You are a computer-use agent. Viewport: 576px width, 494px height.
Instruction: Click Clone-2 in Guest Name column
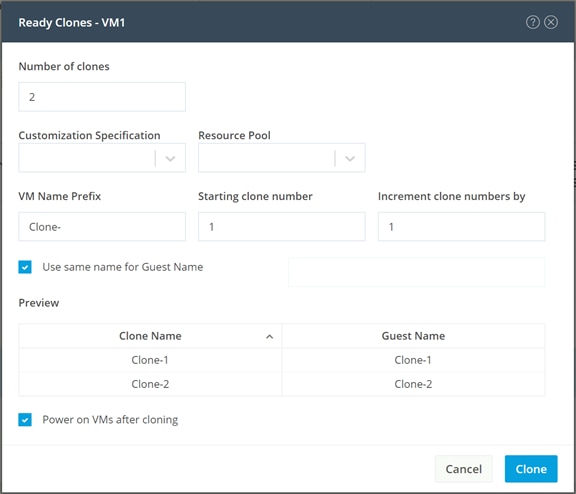click(x=413, y=384)
